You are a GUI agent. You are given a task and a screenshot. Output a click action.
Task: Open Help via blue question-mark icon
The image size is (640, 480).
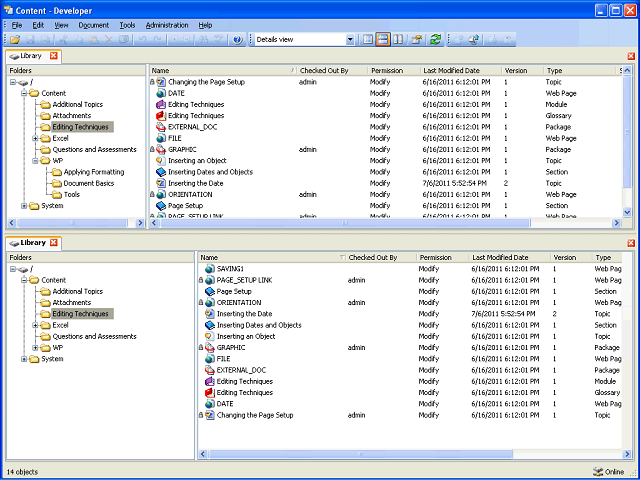click(238, 40)
